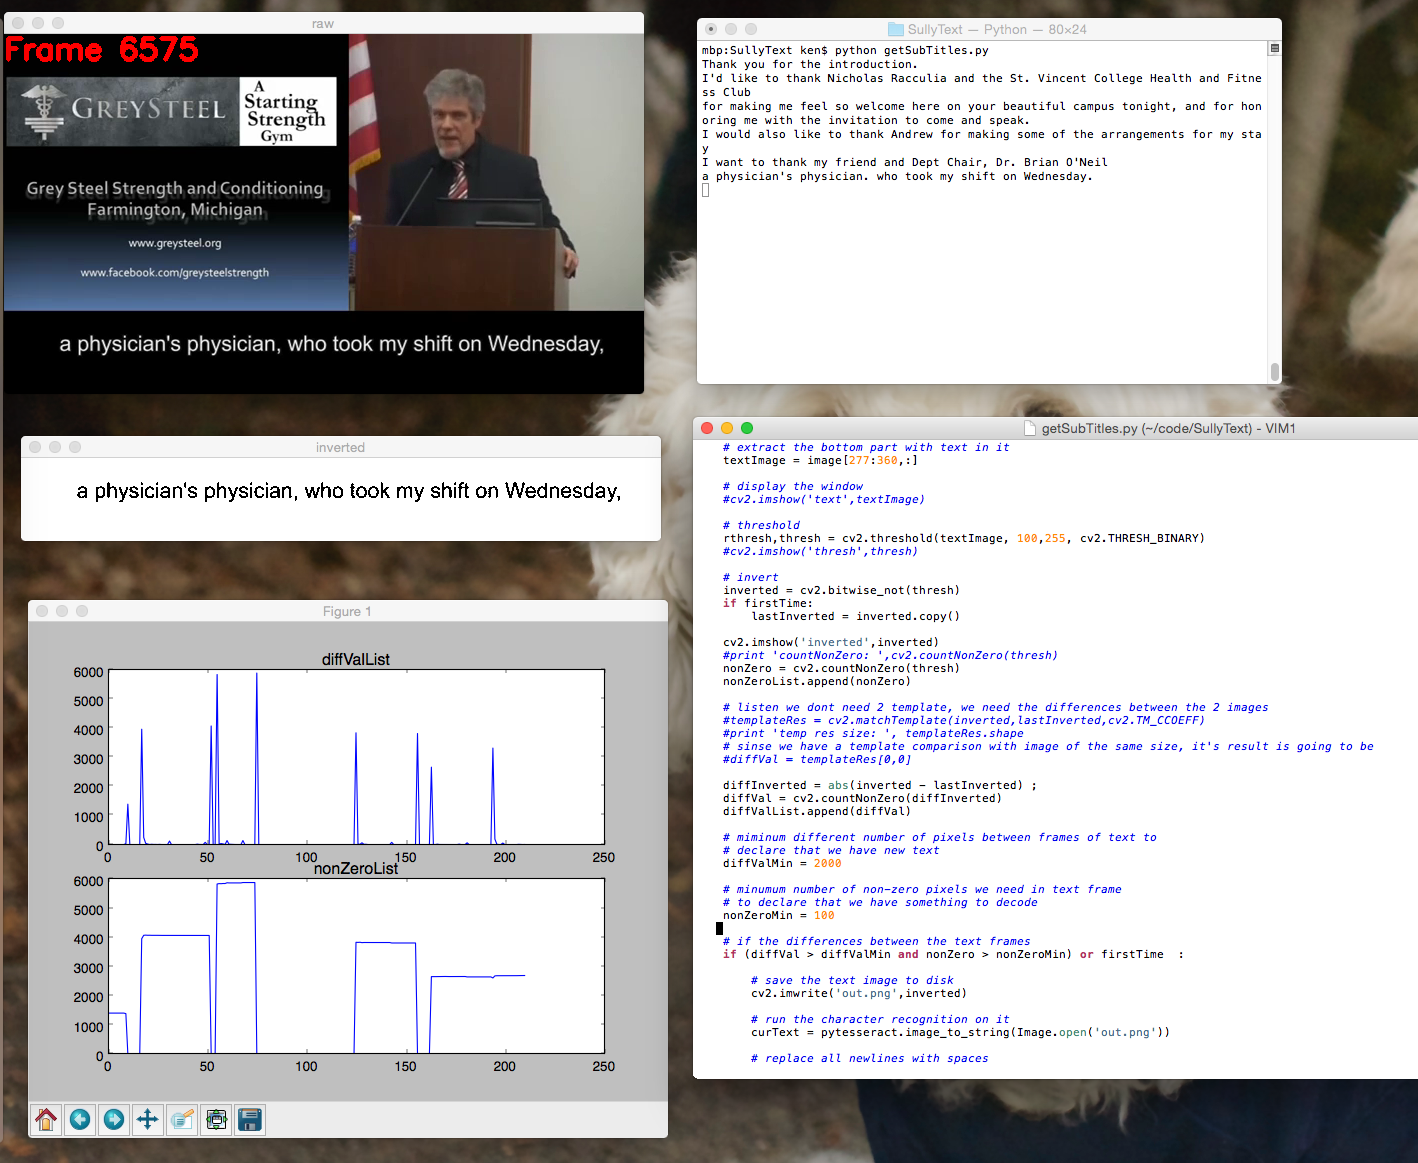1418x1163 pixels.
Task: Close the raw video window
Action: tap(18, 22)
